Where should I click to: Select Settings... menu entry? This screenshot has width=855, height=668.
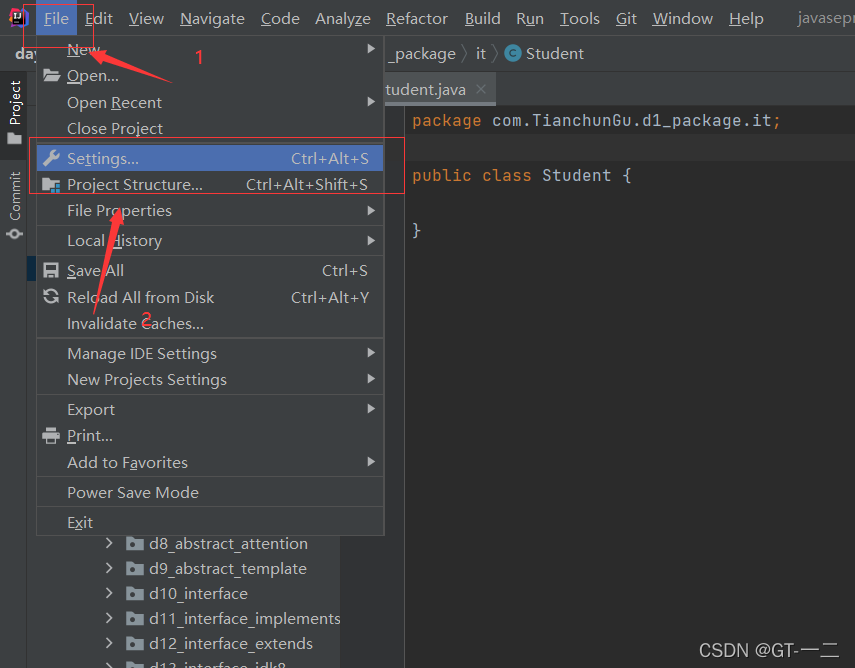(210, 158)
